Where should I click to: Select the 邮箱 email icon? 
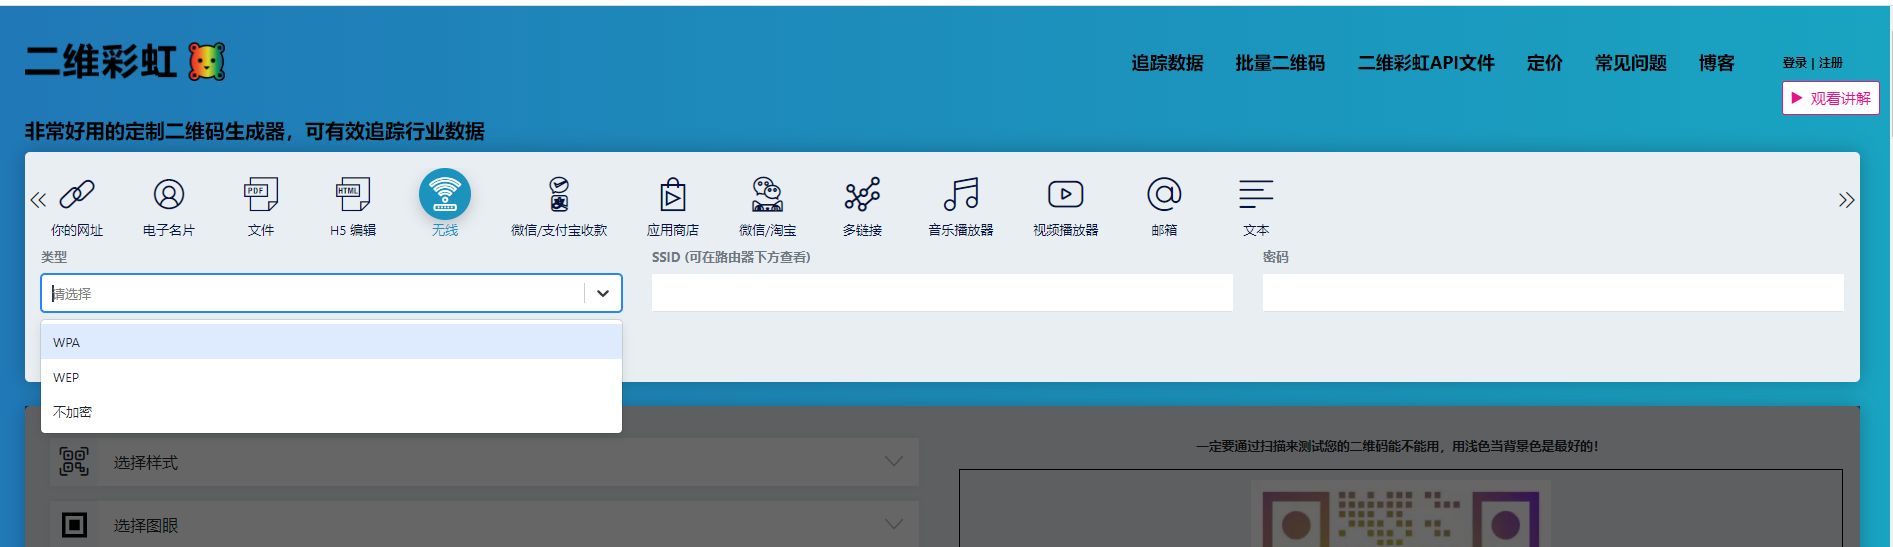pos(1164,195)
